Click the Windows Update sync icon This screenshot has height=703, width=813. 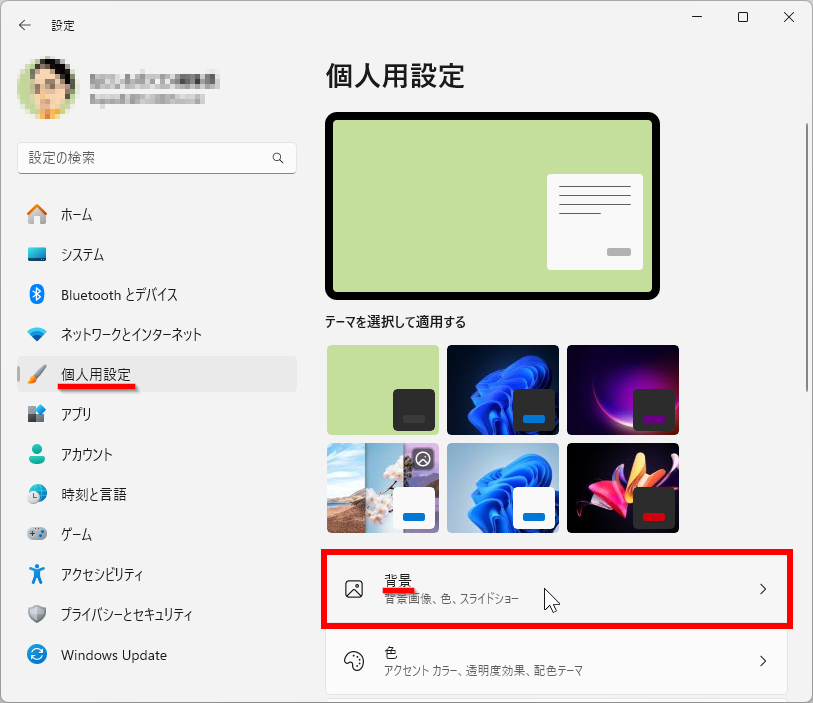pos(37,654)
